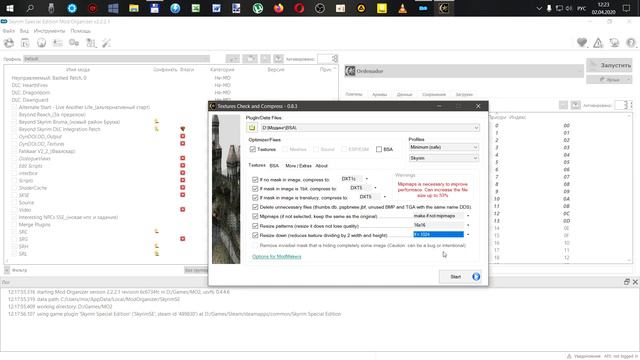640x360 pixels.
Task: Toggle the Textures optimizer checkbox
Action: point(253,149)
